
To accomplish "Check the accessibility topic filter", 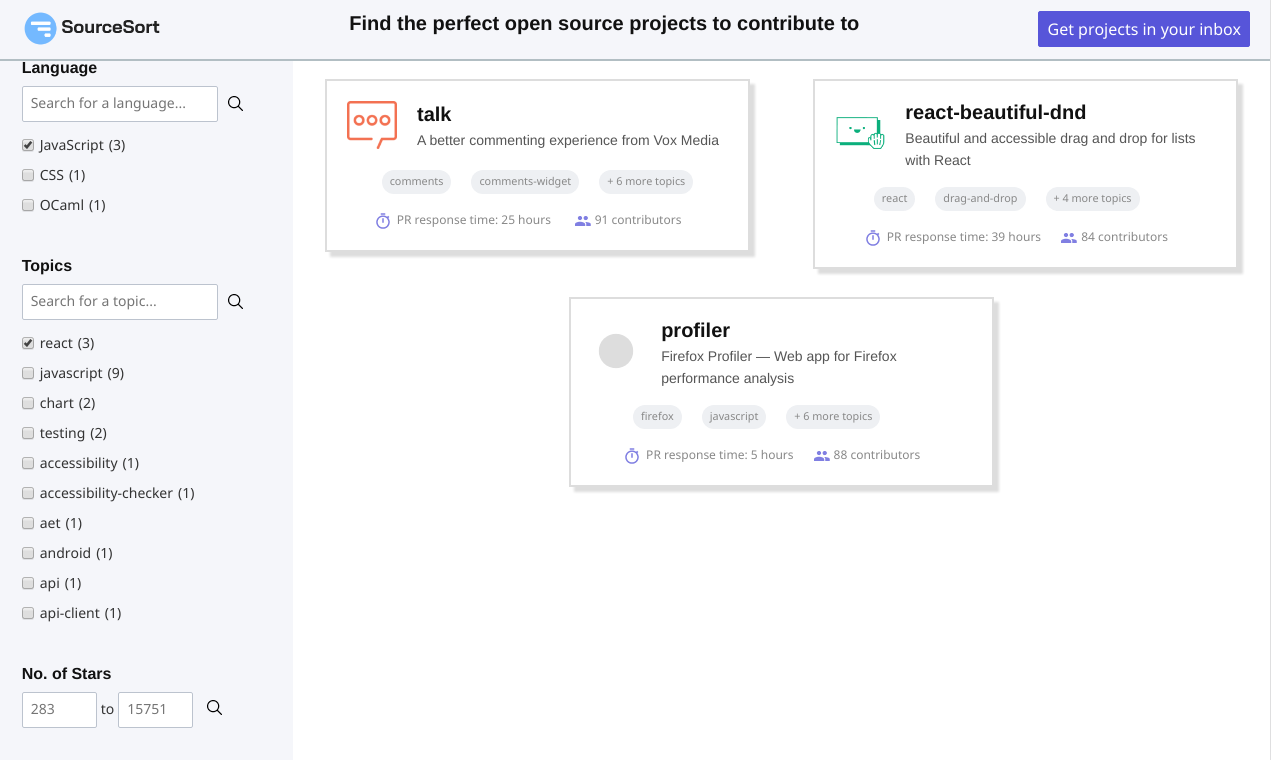I will click(x=28, y=463).
